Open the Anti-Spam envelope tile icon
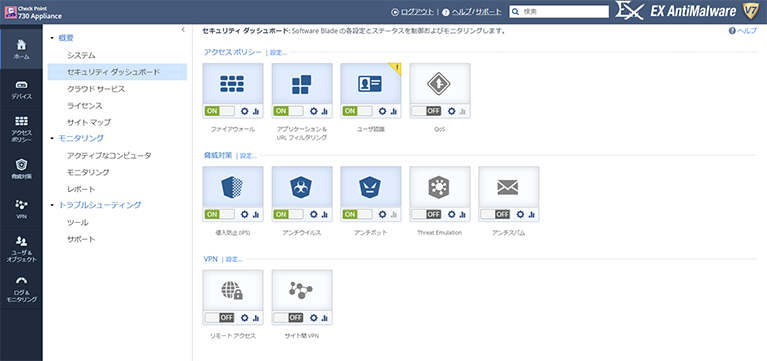The height and width of the screenshot is (361, 767). pyautogui.click(x=508, y=187)
